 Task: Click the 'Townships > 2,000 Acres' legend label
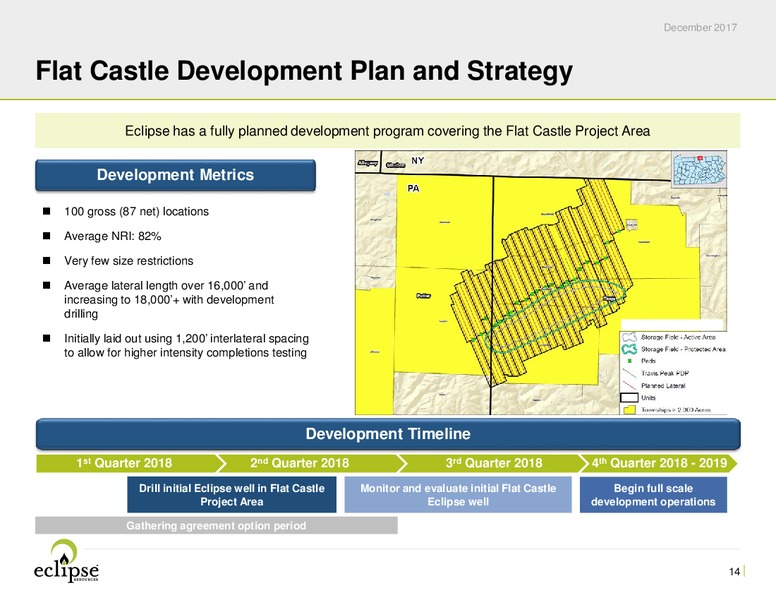(x=676, y=410)
